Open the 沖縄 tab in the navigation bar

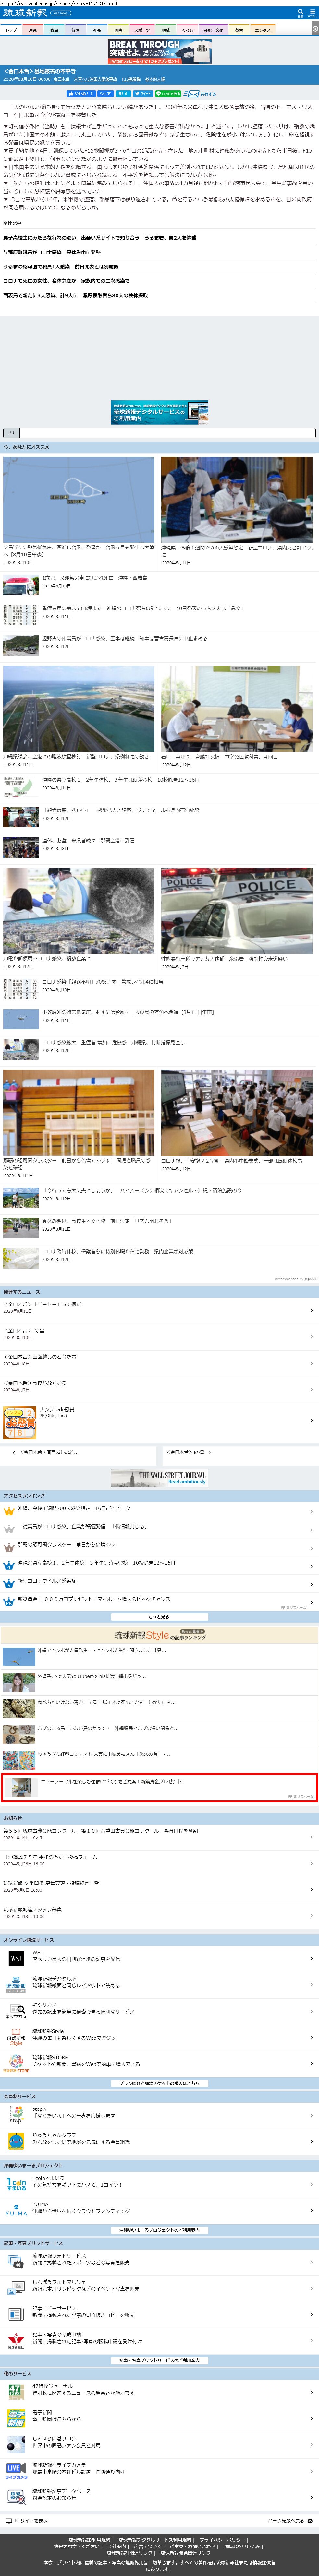33,30
